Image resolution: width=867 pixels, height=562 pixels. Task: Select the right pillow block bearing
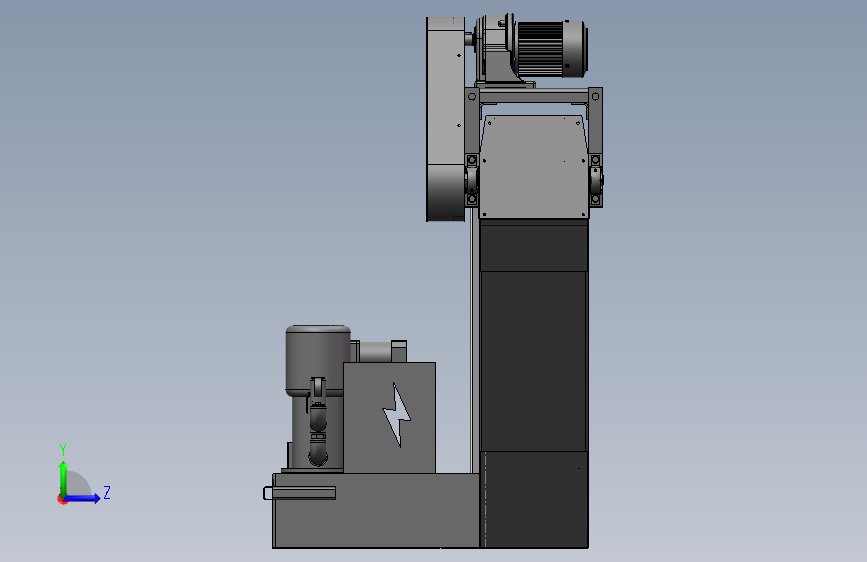[x=596, y=180]
